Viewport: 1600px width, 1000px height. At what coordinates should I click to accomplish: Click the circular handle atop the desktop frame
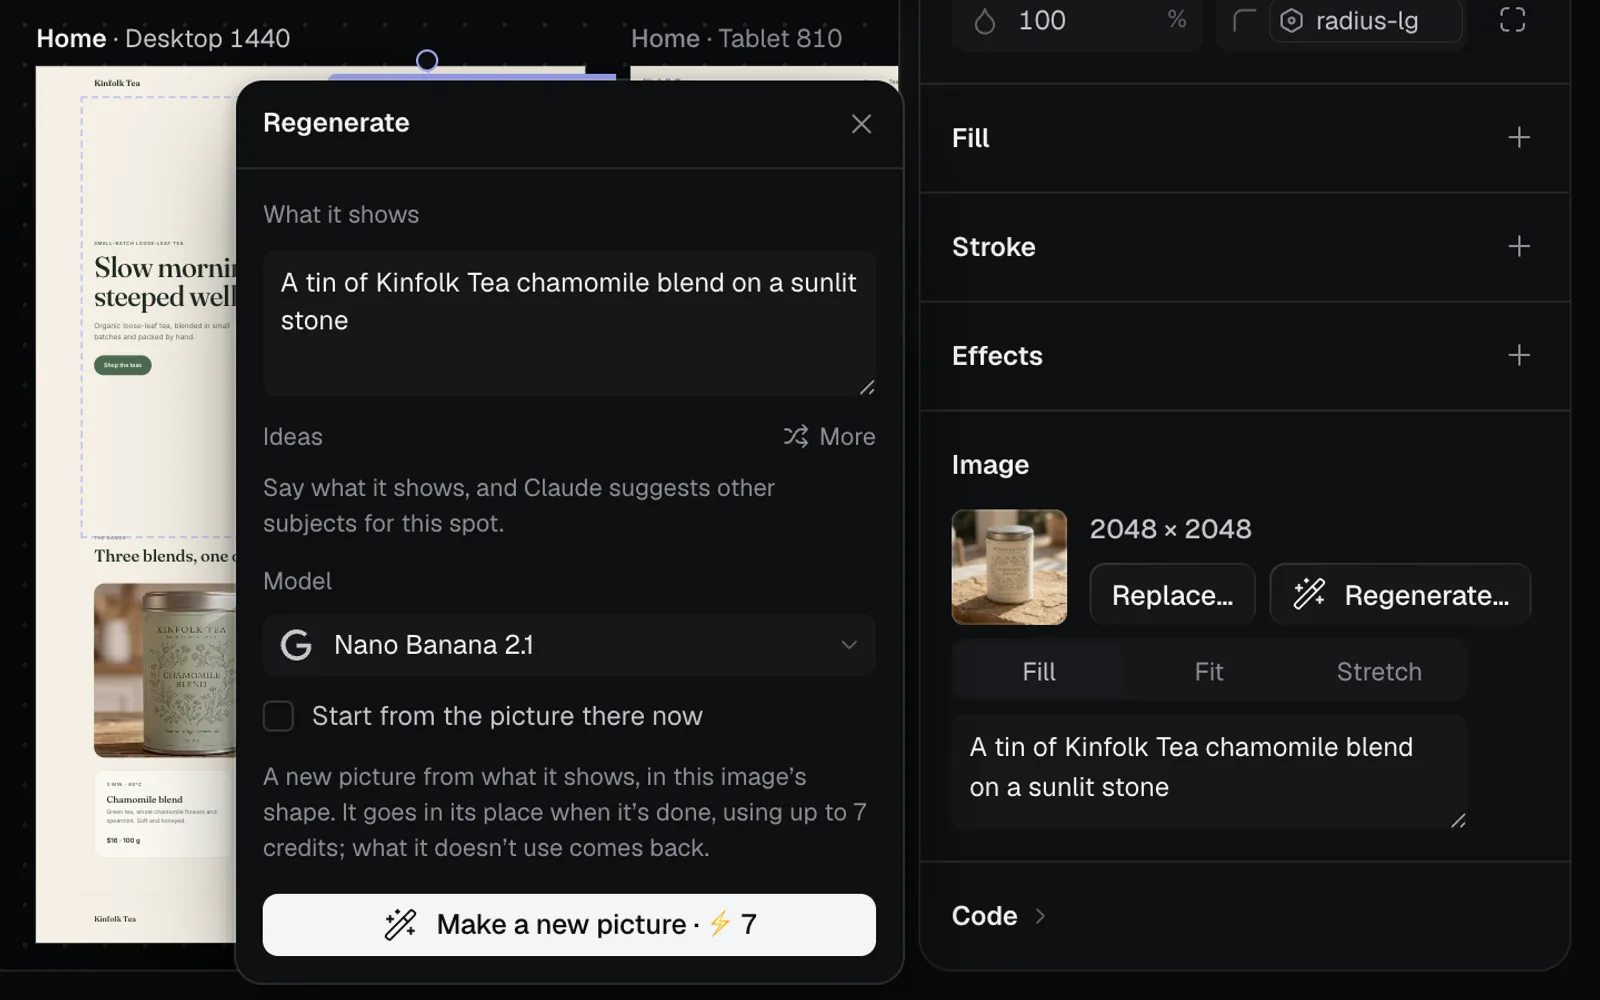[x=427, y=61]
